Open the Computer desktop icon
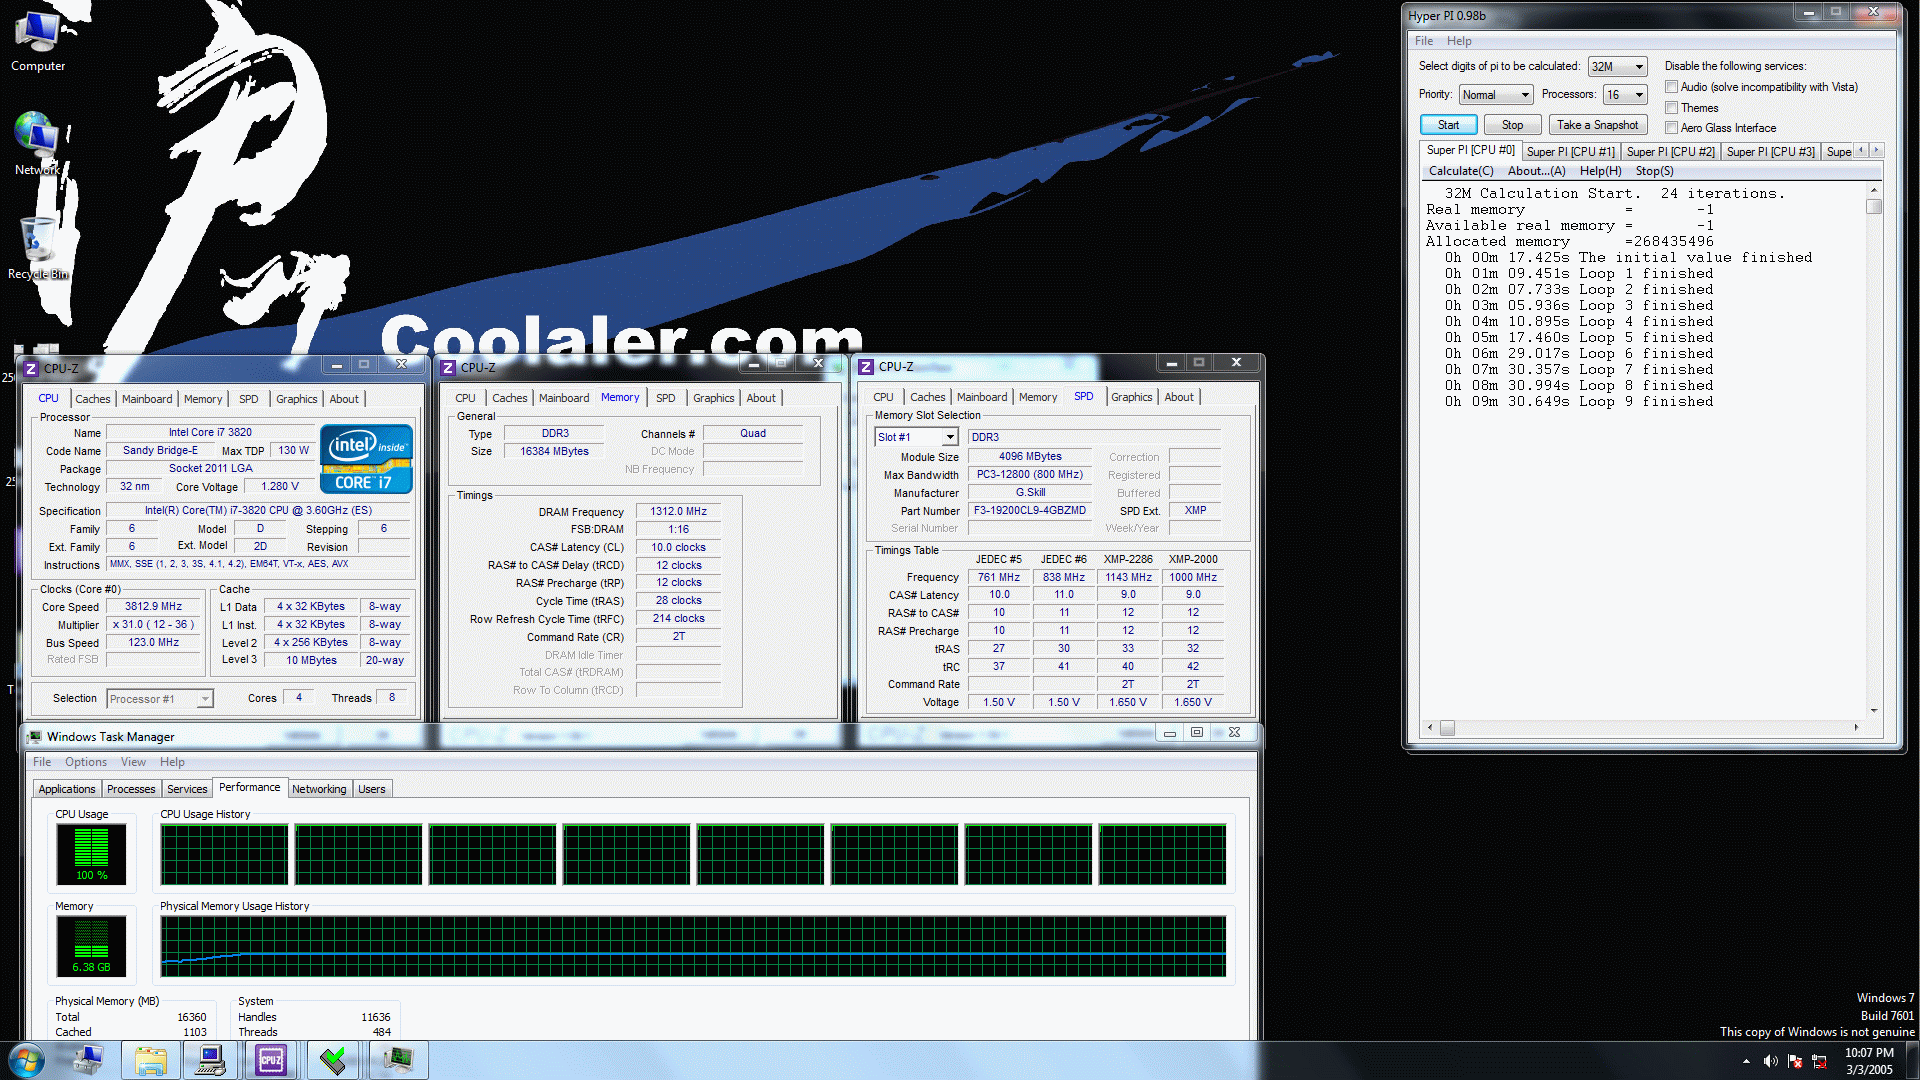 click(x=38, y=40)
